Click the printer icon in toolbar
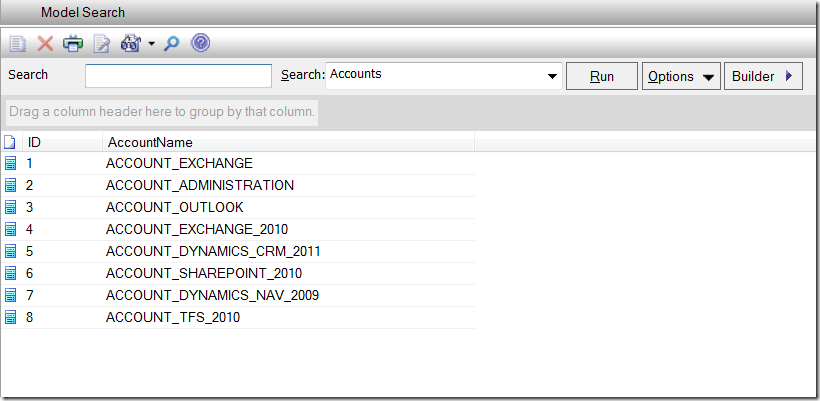 [73, 43]
